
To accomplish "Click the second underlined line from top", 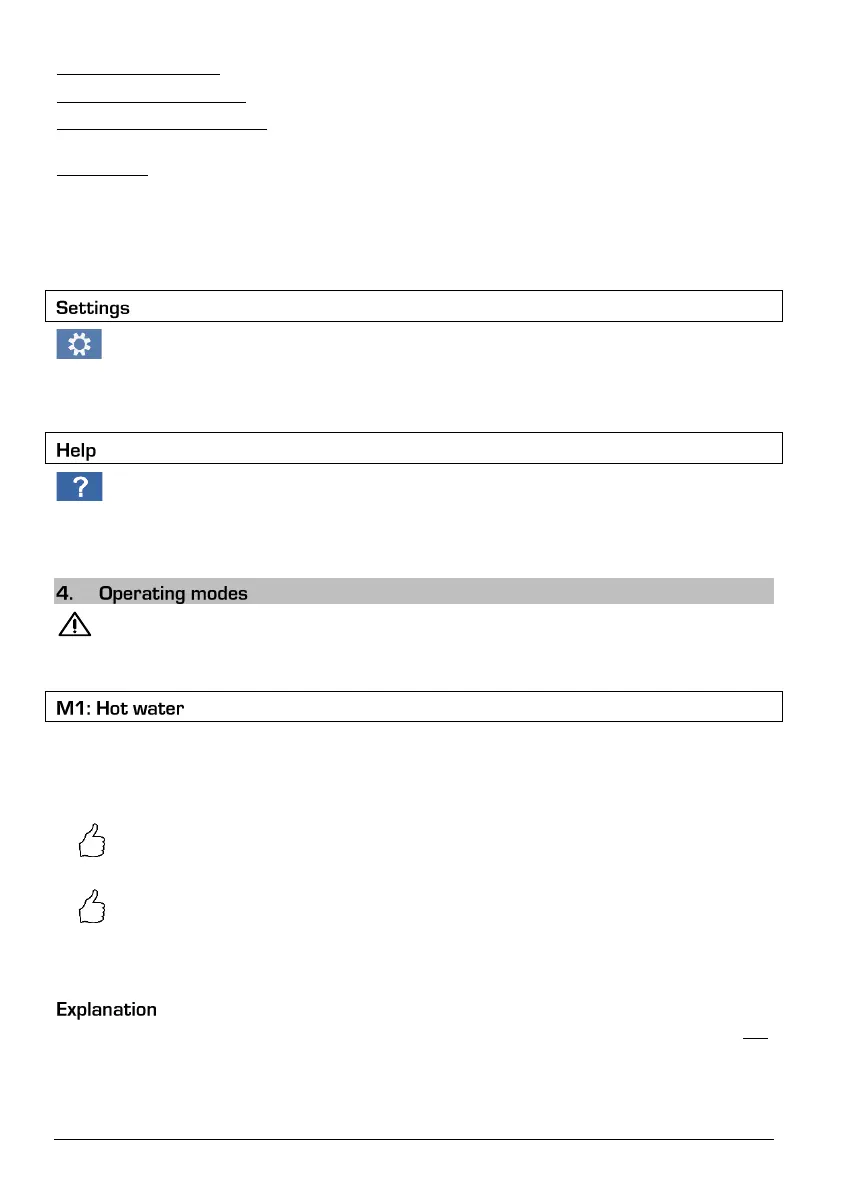I will (151, 102).
